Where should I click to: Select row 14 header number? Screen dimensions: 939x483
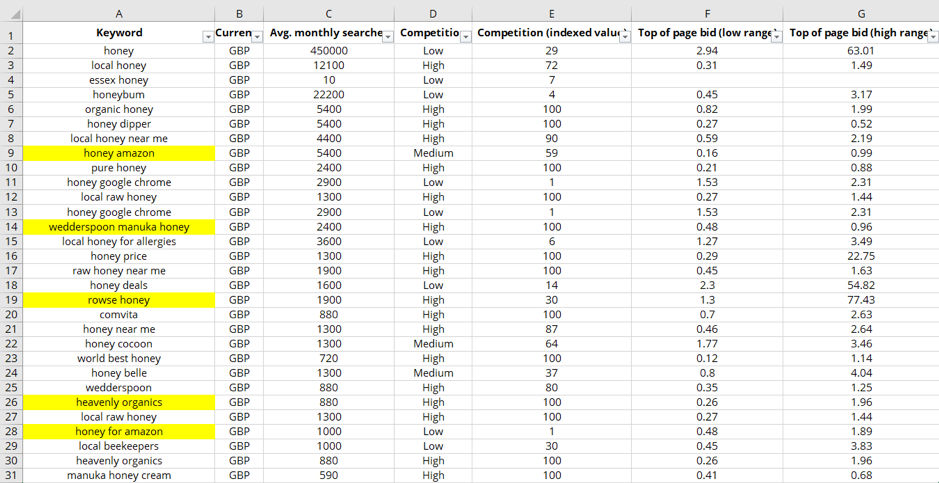click(11, 227)
